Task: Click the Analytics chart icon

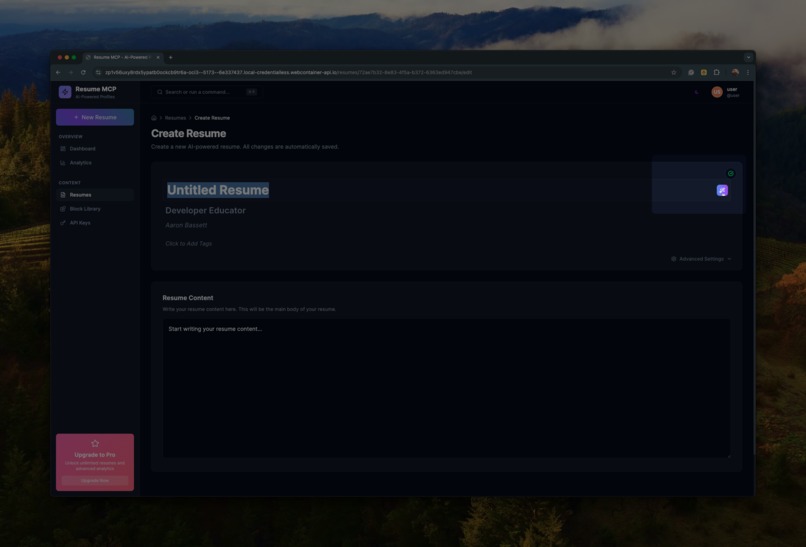Action: coord(63,162)
